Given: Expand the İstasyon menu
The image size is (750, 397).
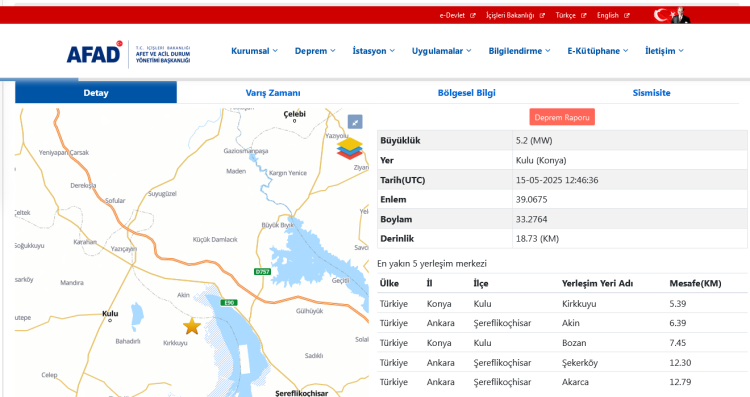Looking at the screenshot, I should coord(374,51).
